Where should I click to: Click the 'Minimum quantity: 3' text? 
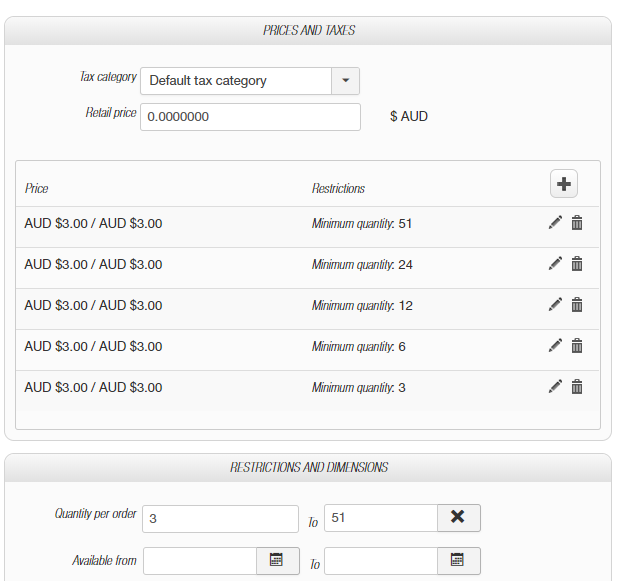pyautogui.click(x=358, y=387)
